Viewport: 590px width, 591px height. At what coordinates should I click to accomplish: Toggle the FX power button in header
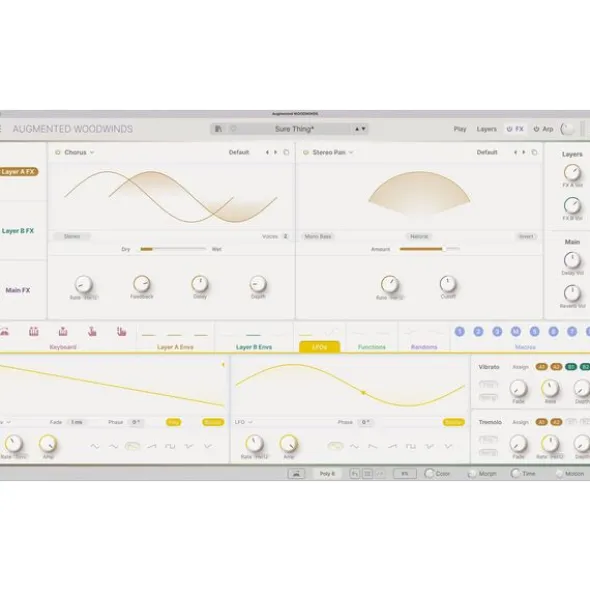(x=510, y=129)
